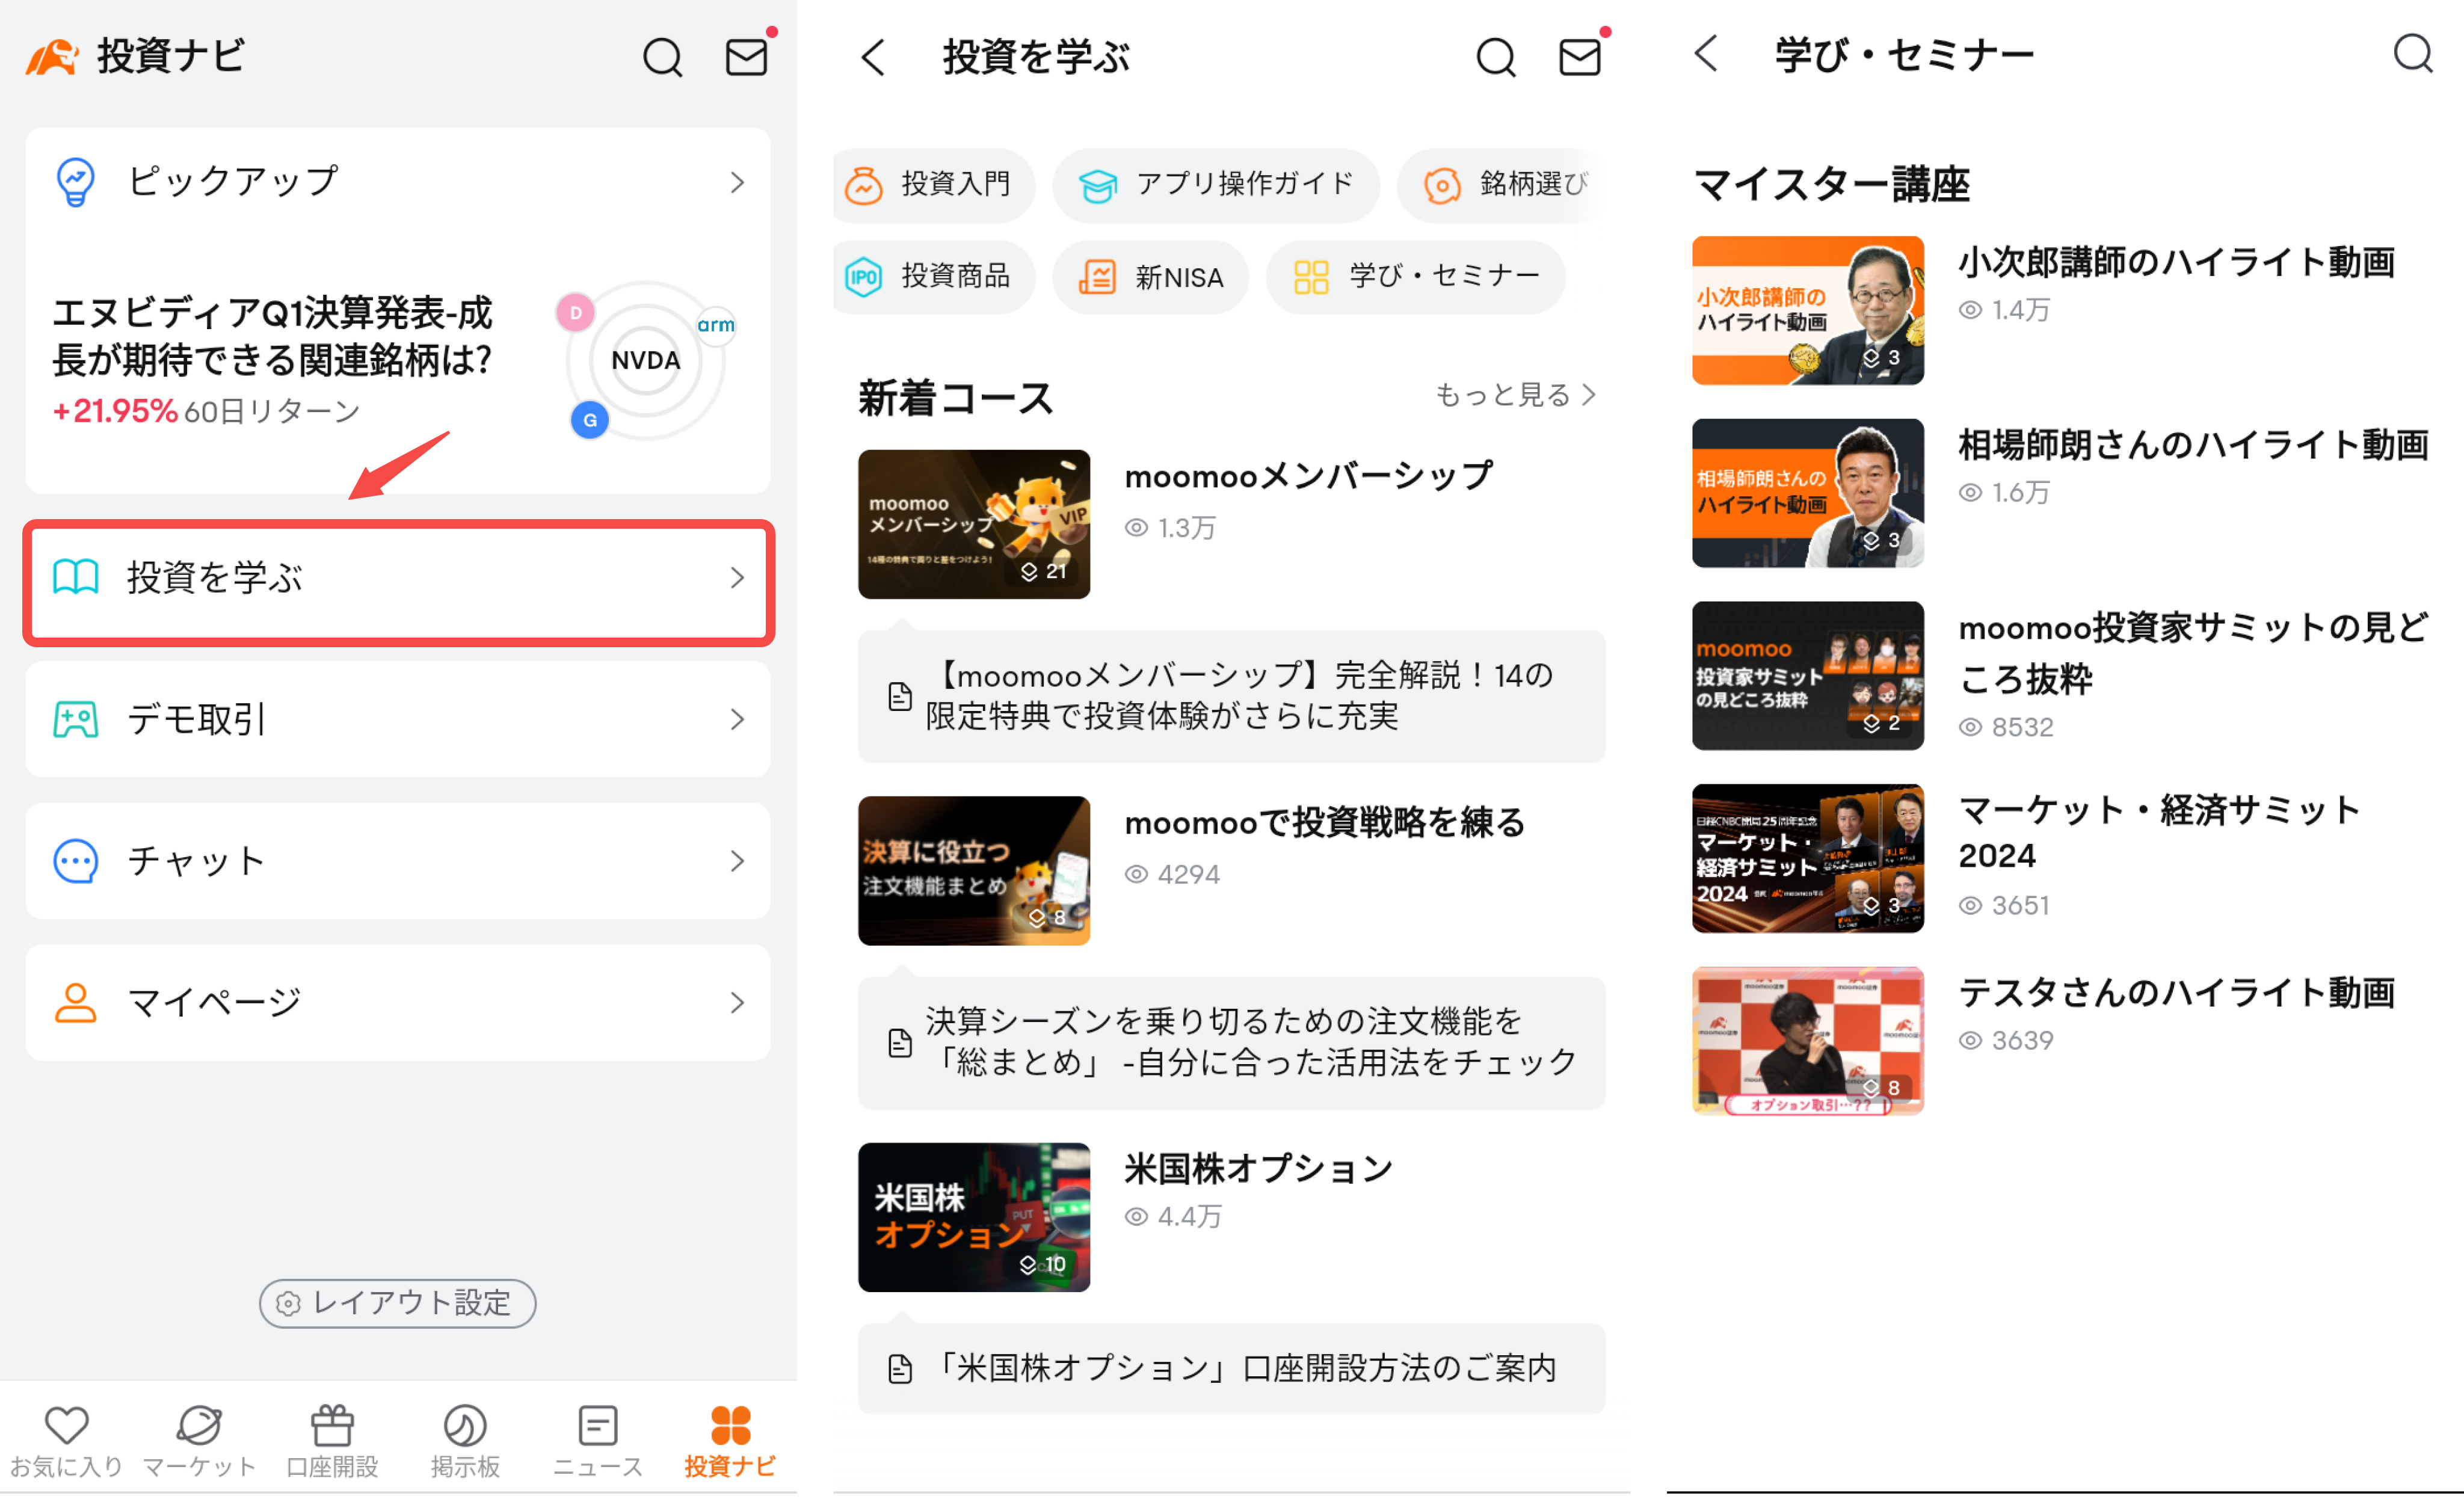Expand ピックアップ row chevron

tap(737, 182)
